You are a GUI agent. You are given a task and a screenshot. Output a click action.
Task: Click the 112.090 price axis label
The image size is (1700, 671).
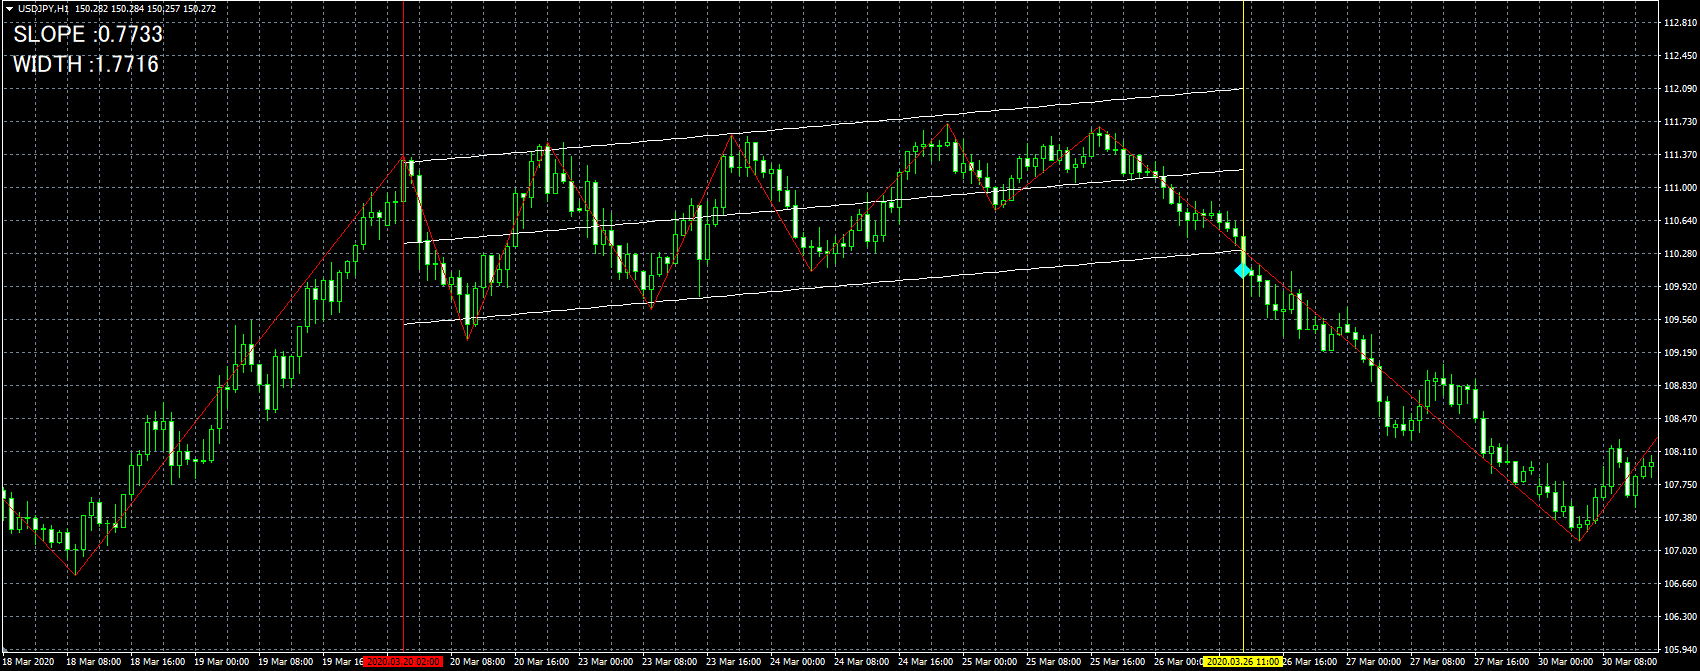tap(1679, 89)
